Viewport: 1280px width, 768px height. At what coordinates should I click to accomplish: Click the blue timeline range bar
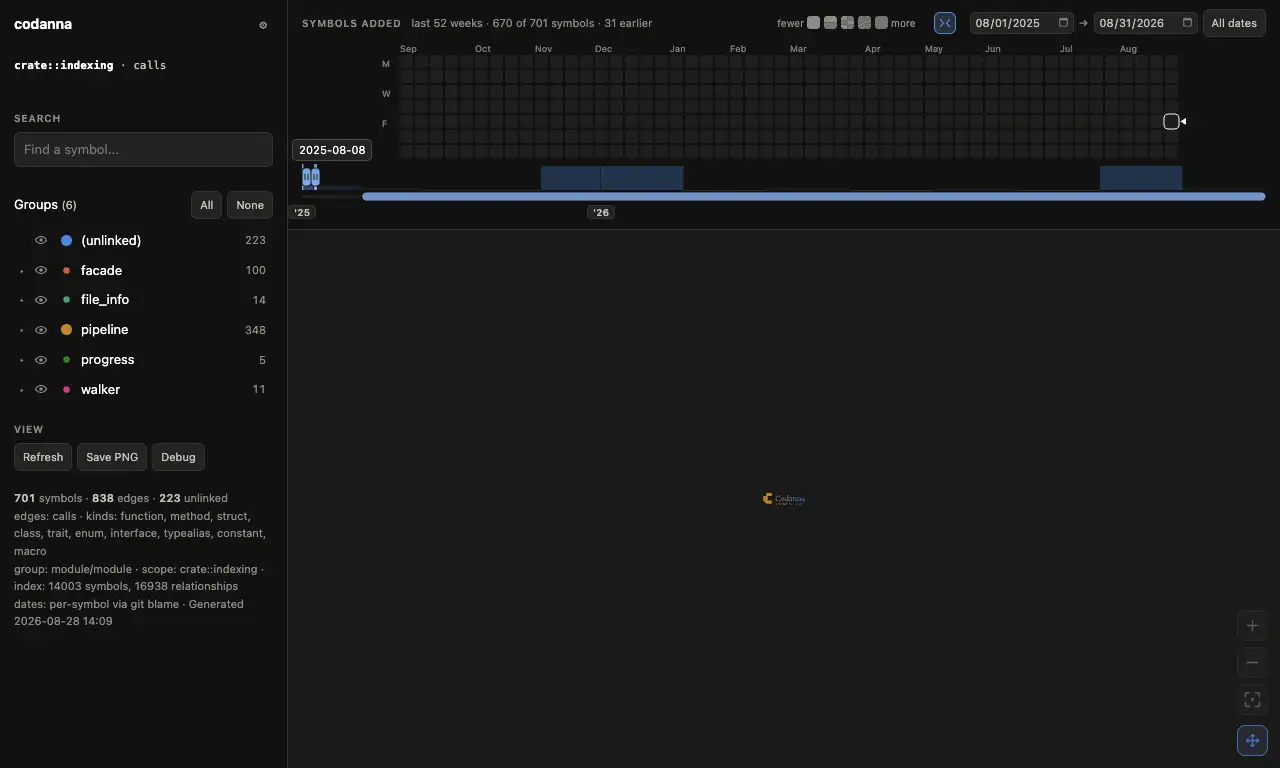[x=814, y=196]
